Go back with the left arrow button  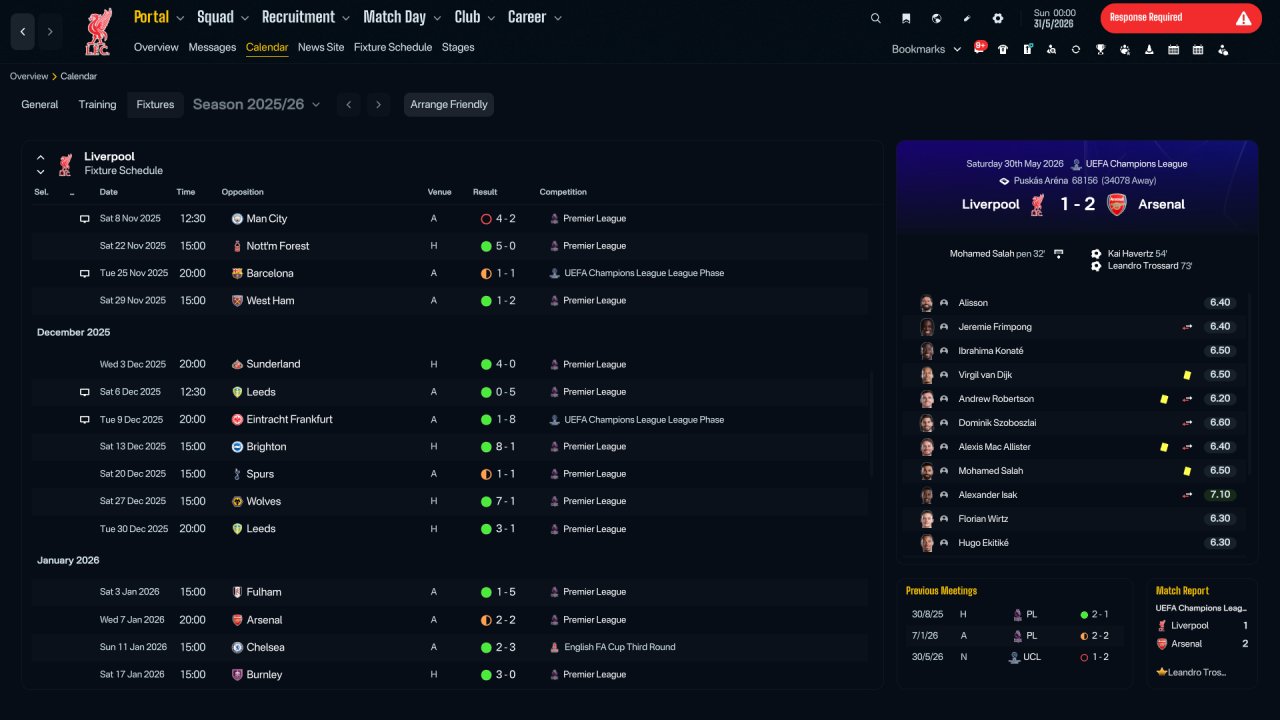pyautogui.click(x=23, y=32)
